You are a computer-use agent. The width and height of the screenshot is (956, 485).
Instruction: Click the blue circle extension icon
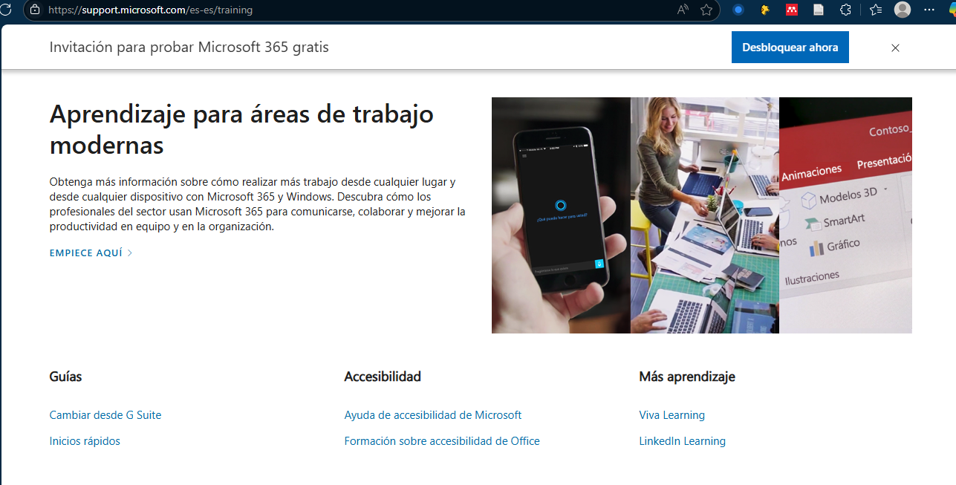coord(738,10)
